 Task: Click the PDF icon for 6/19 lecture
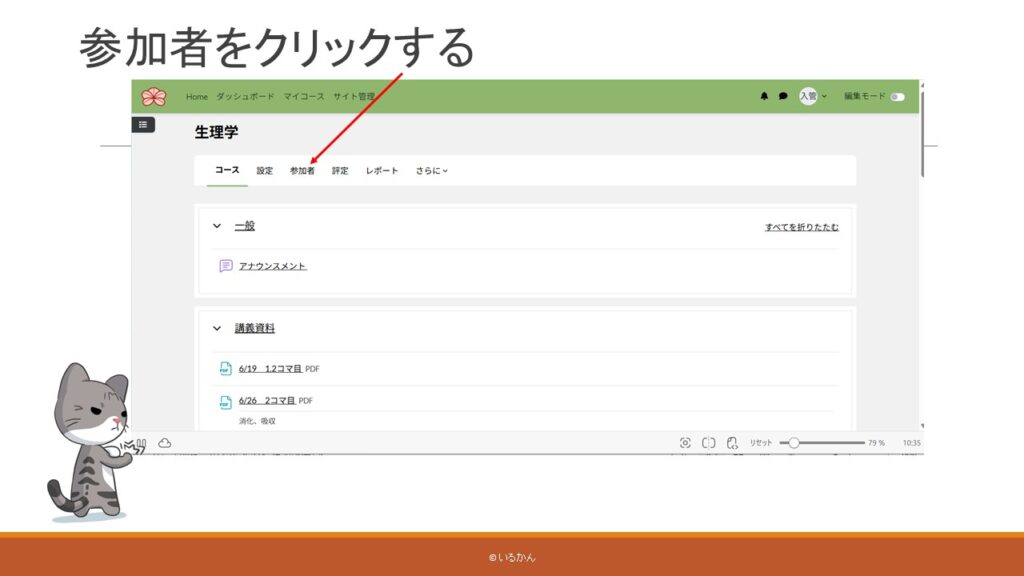225,369
